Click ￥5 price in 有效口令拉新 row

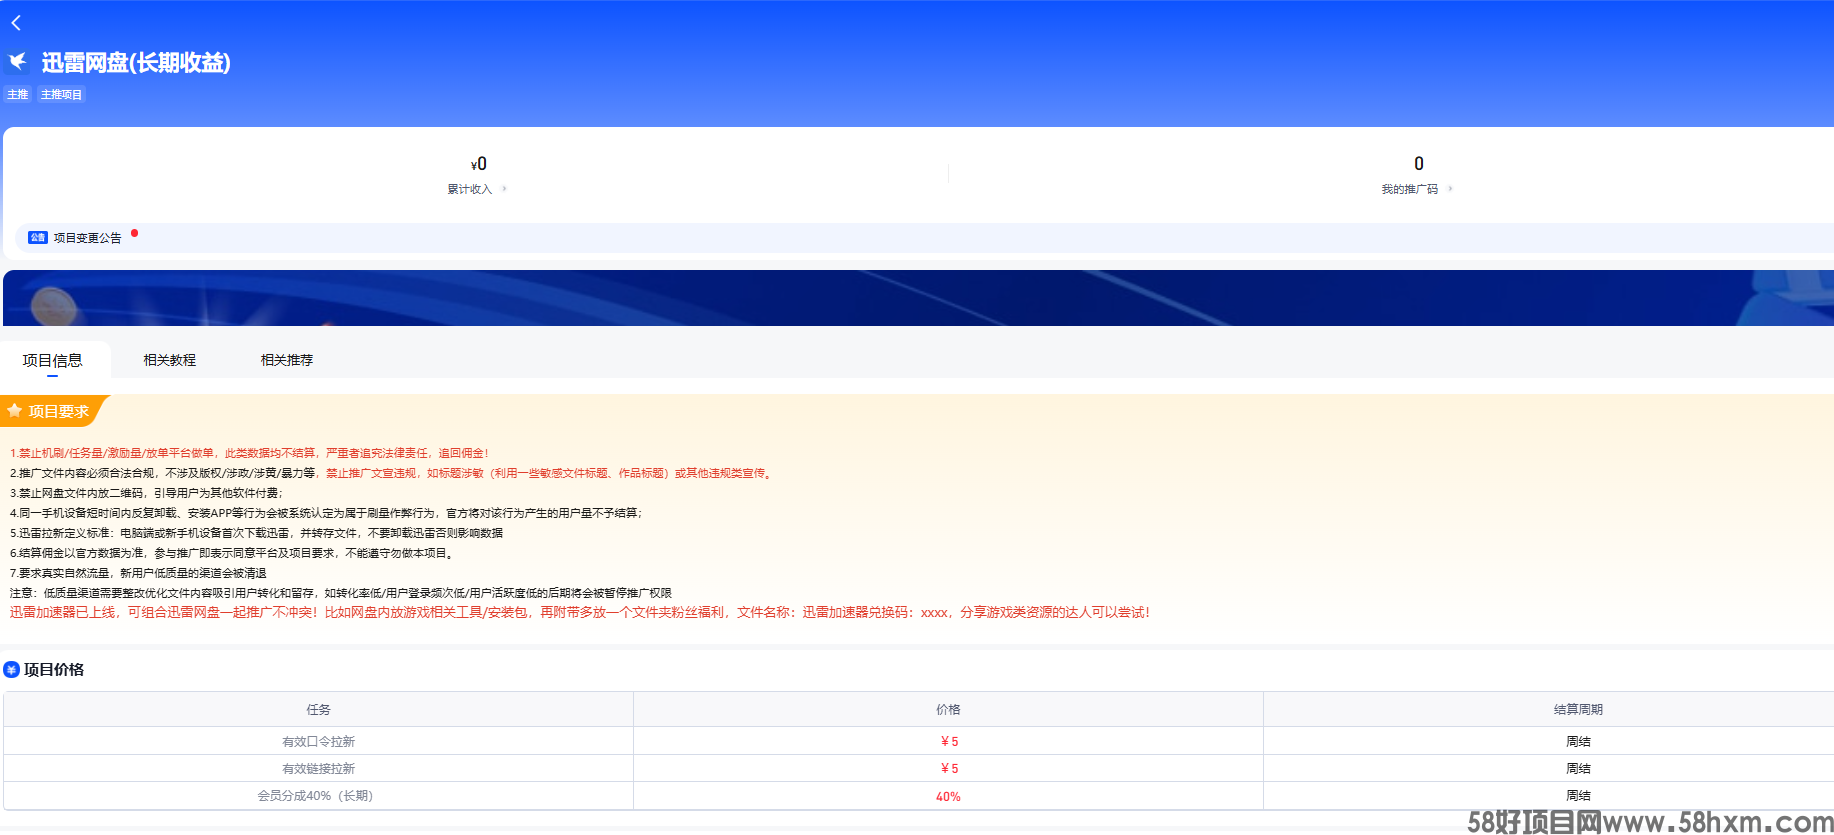tap(949, 741)
